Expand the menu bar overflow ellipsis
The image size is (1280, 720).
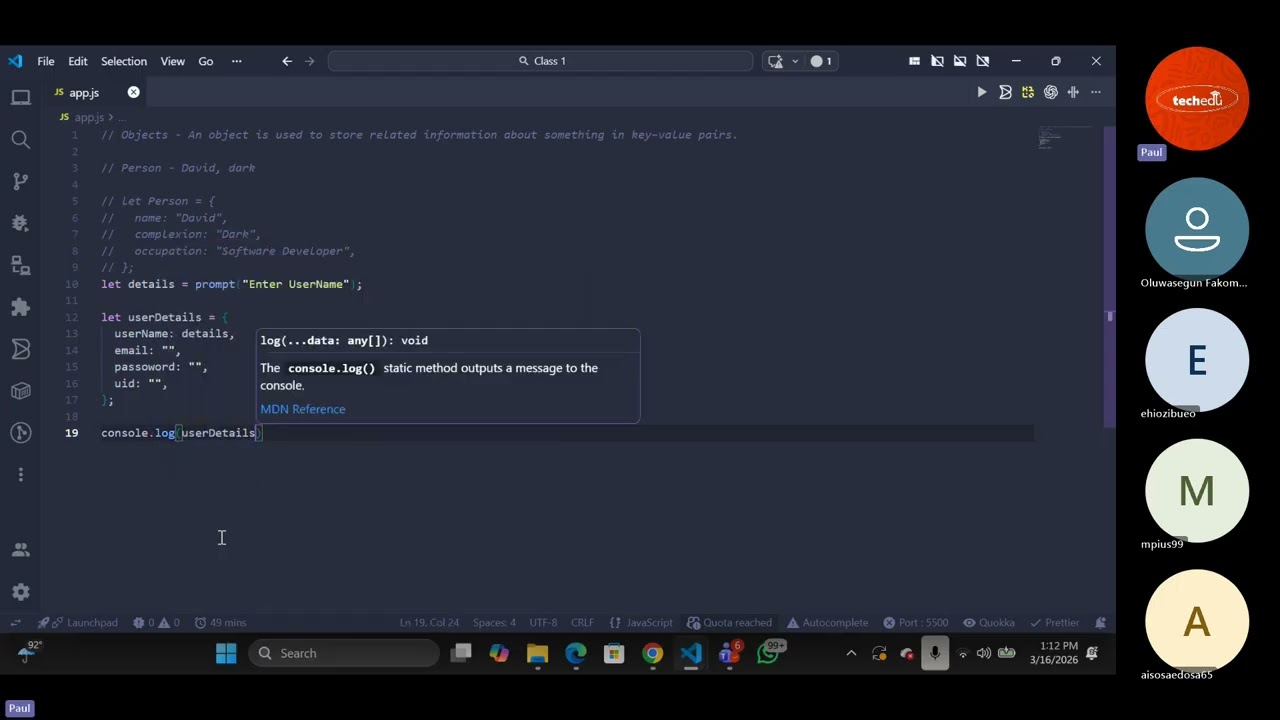point(236,61)
